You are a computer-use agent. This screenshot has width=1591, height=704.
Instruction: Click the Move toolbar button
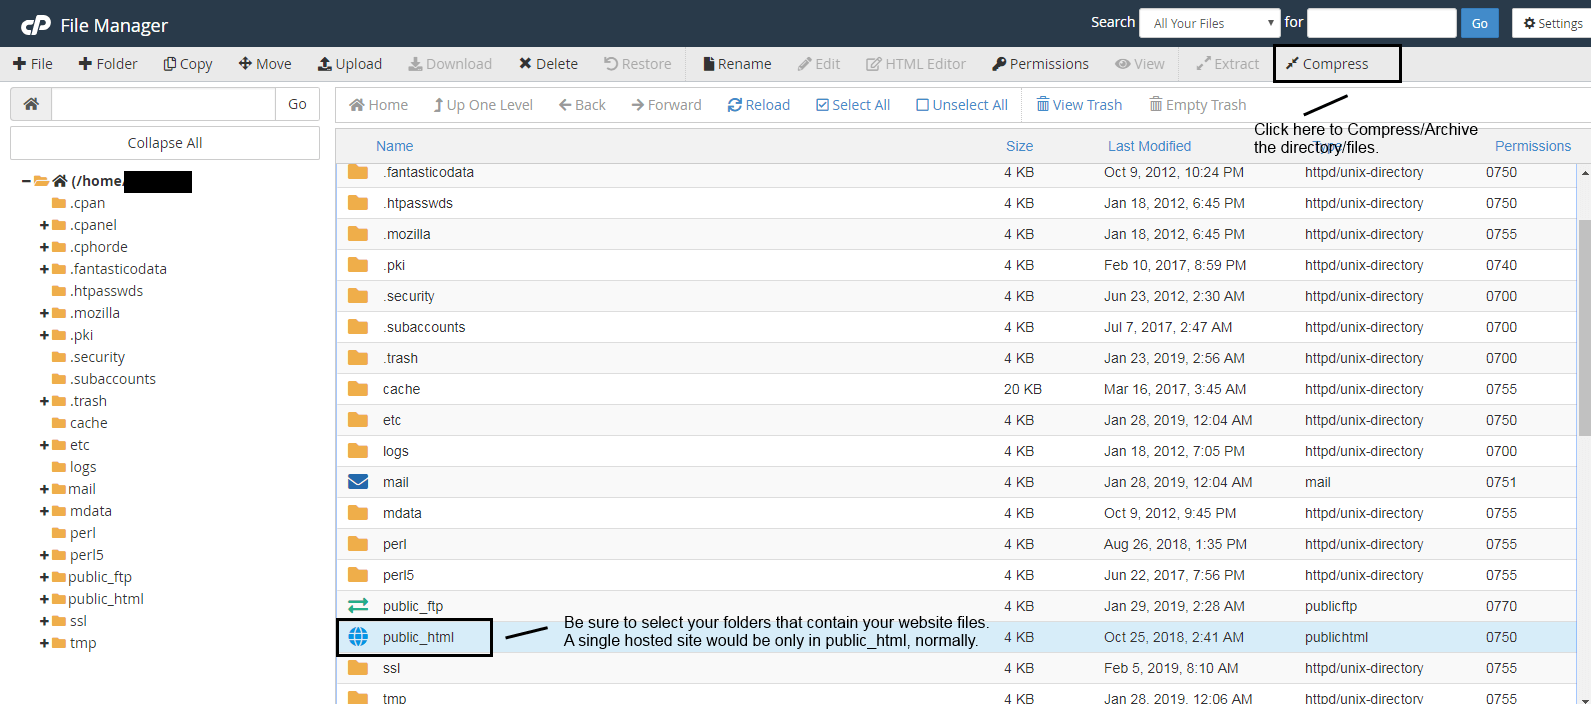[x=265, y=64]
